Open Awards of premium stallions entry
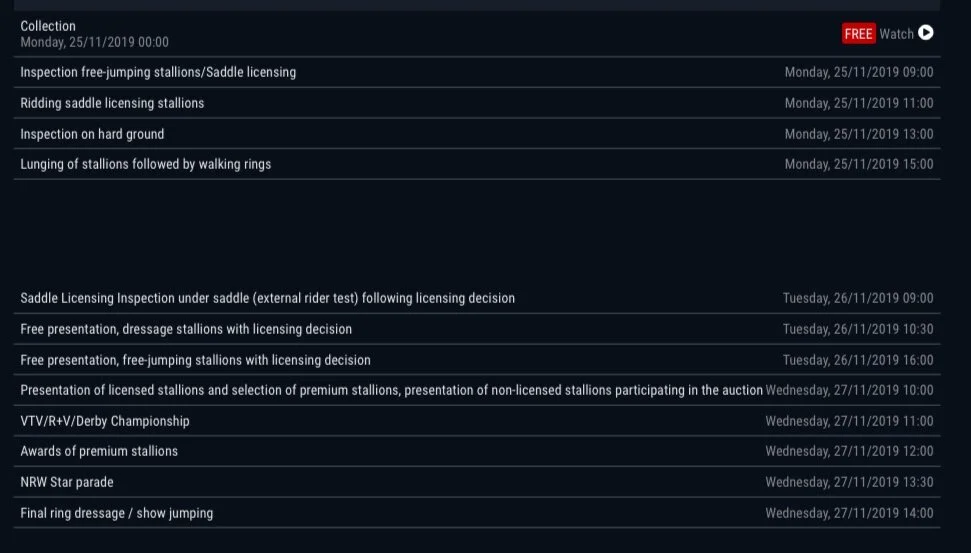This screenshot has width=971, height=553. 477,451
